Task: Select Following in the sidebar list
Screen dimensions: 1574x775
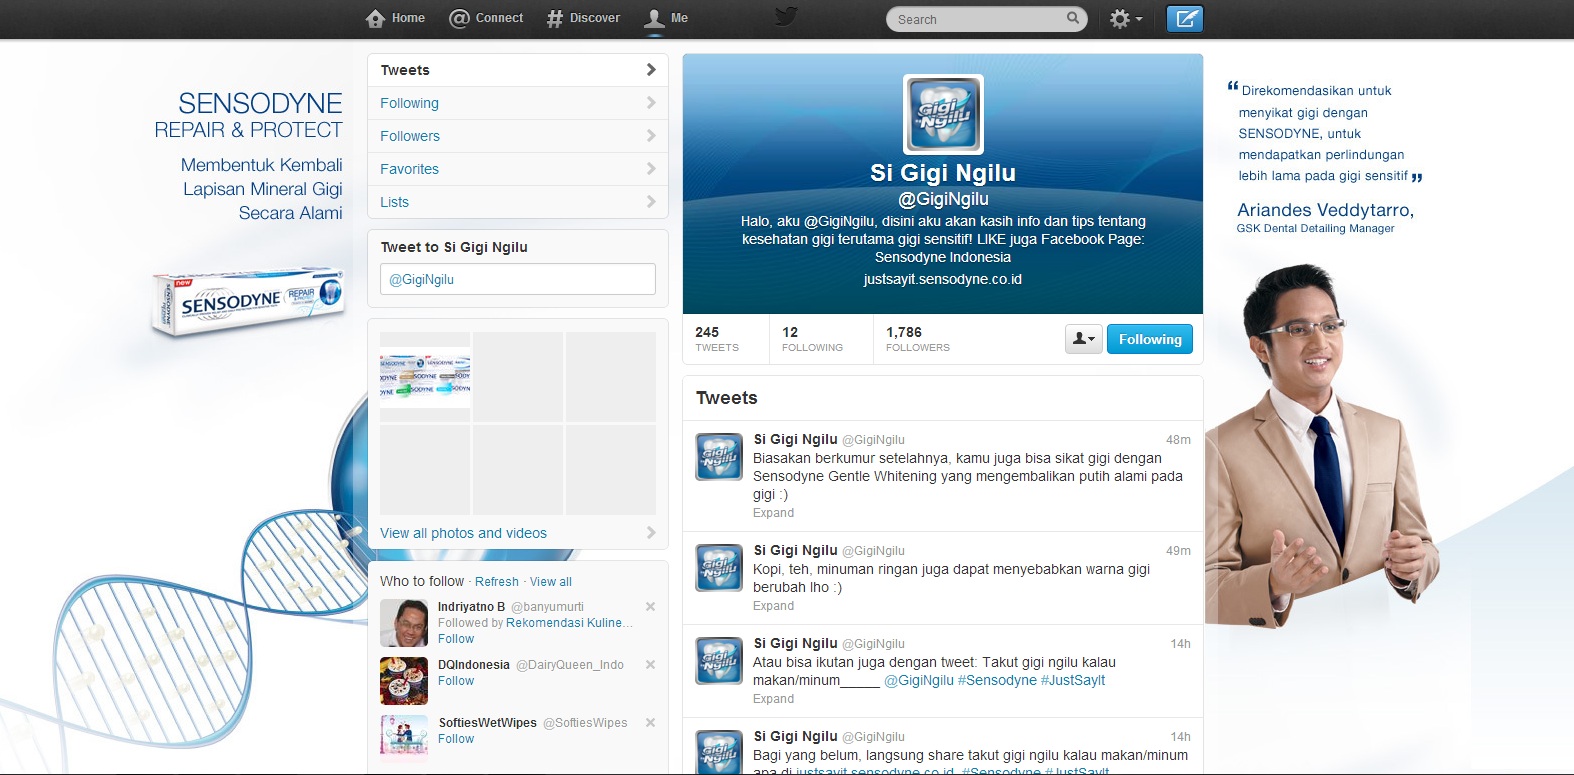Action: [518, 103]
